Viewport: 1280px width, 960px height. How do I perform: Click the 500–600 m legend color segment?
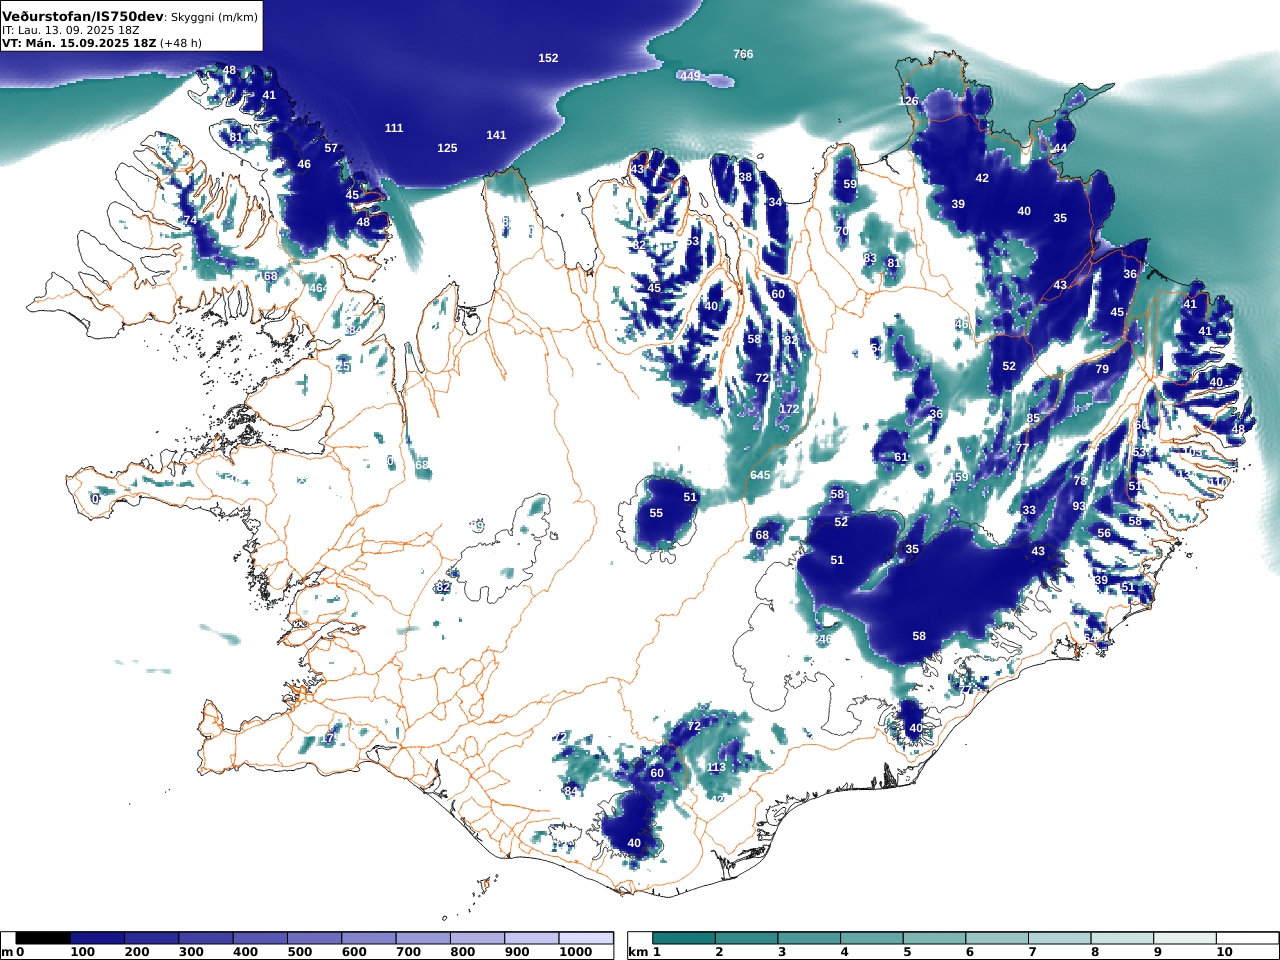coord(314,938)
